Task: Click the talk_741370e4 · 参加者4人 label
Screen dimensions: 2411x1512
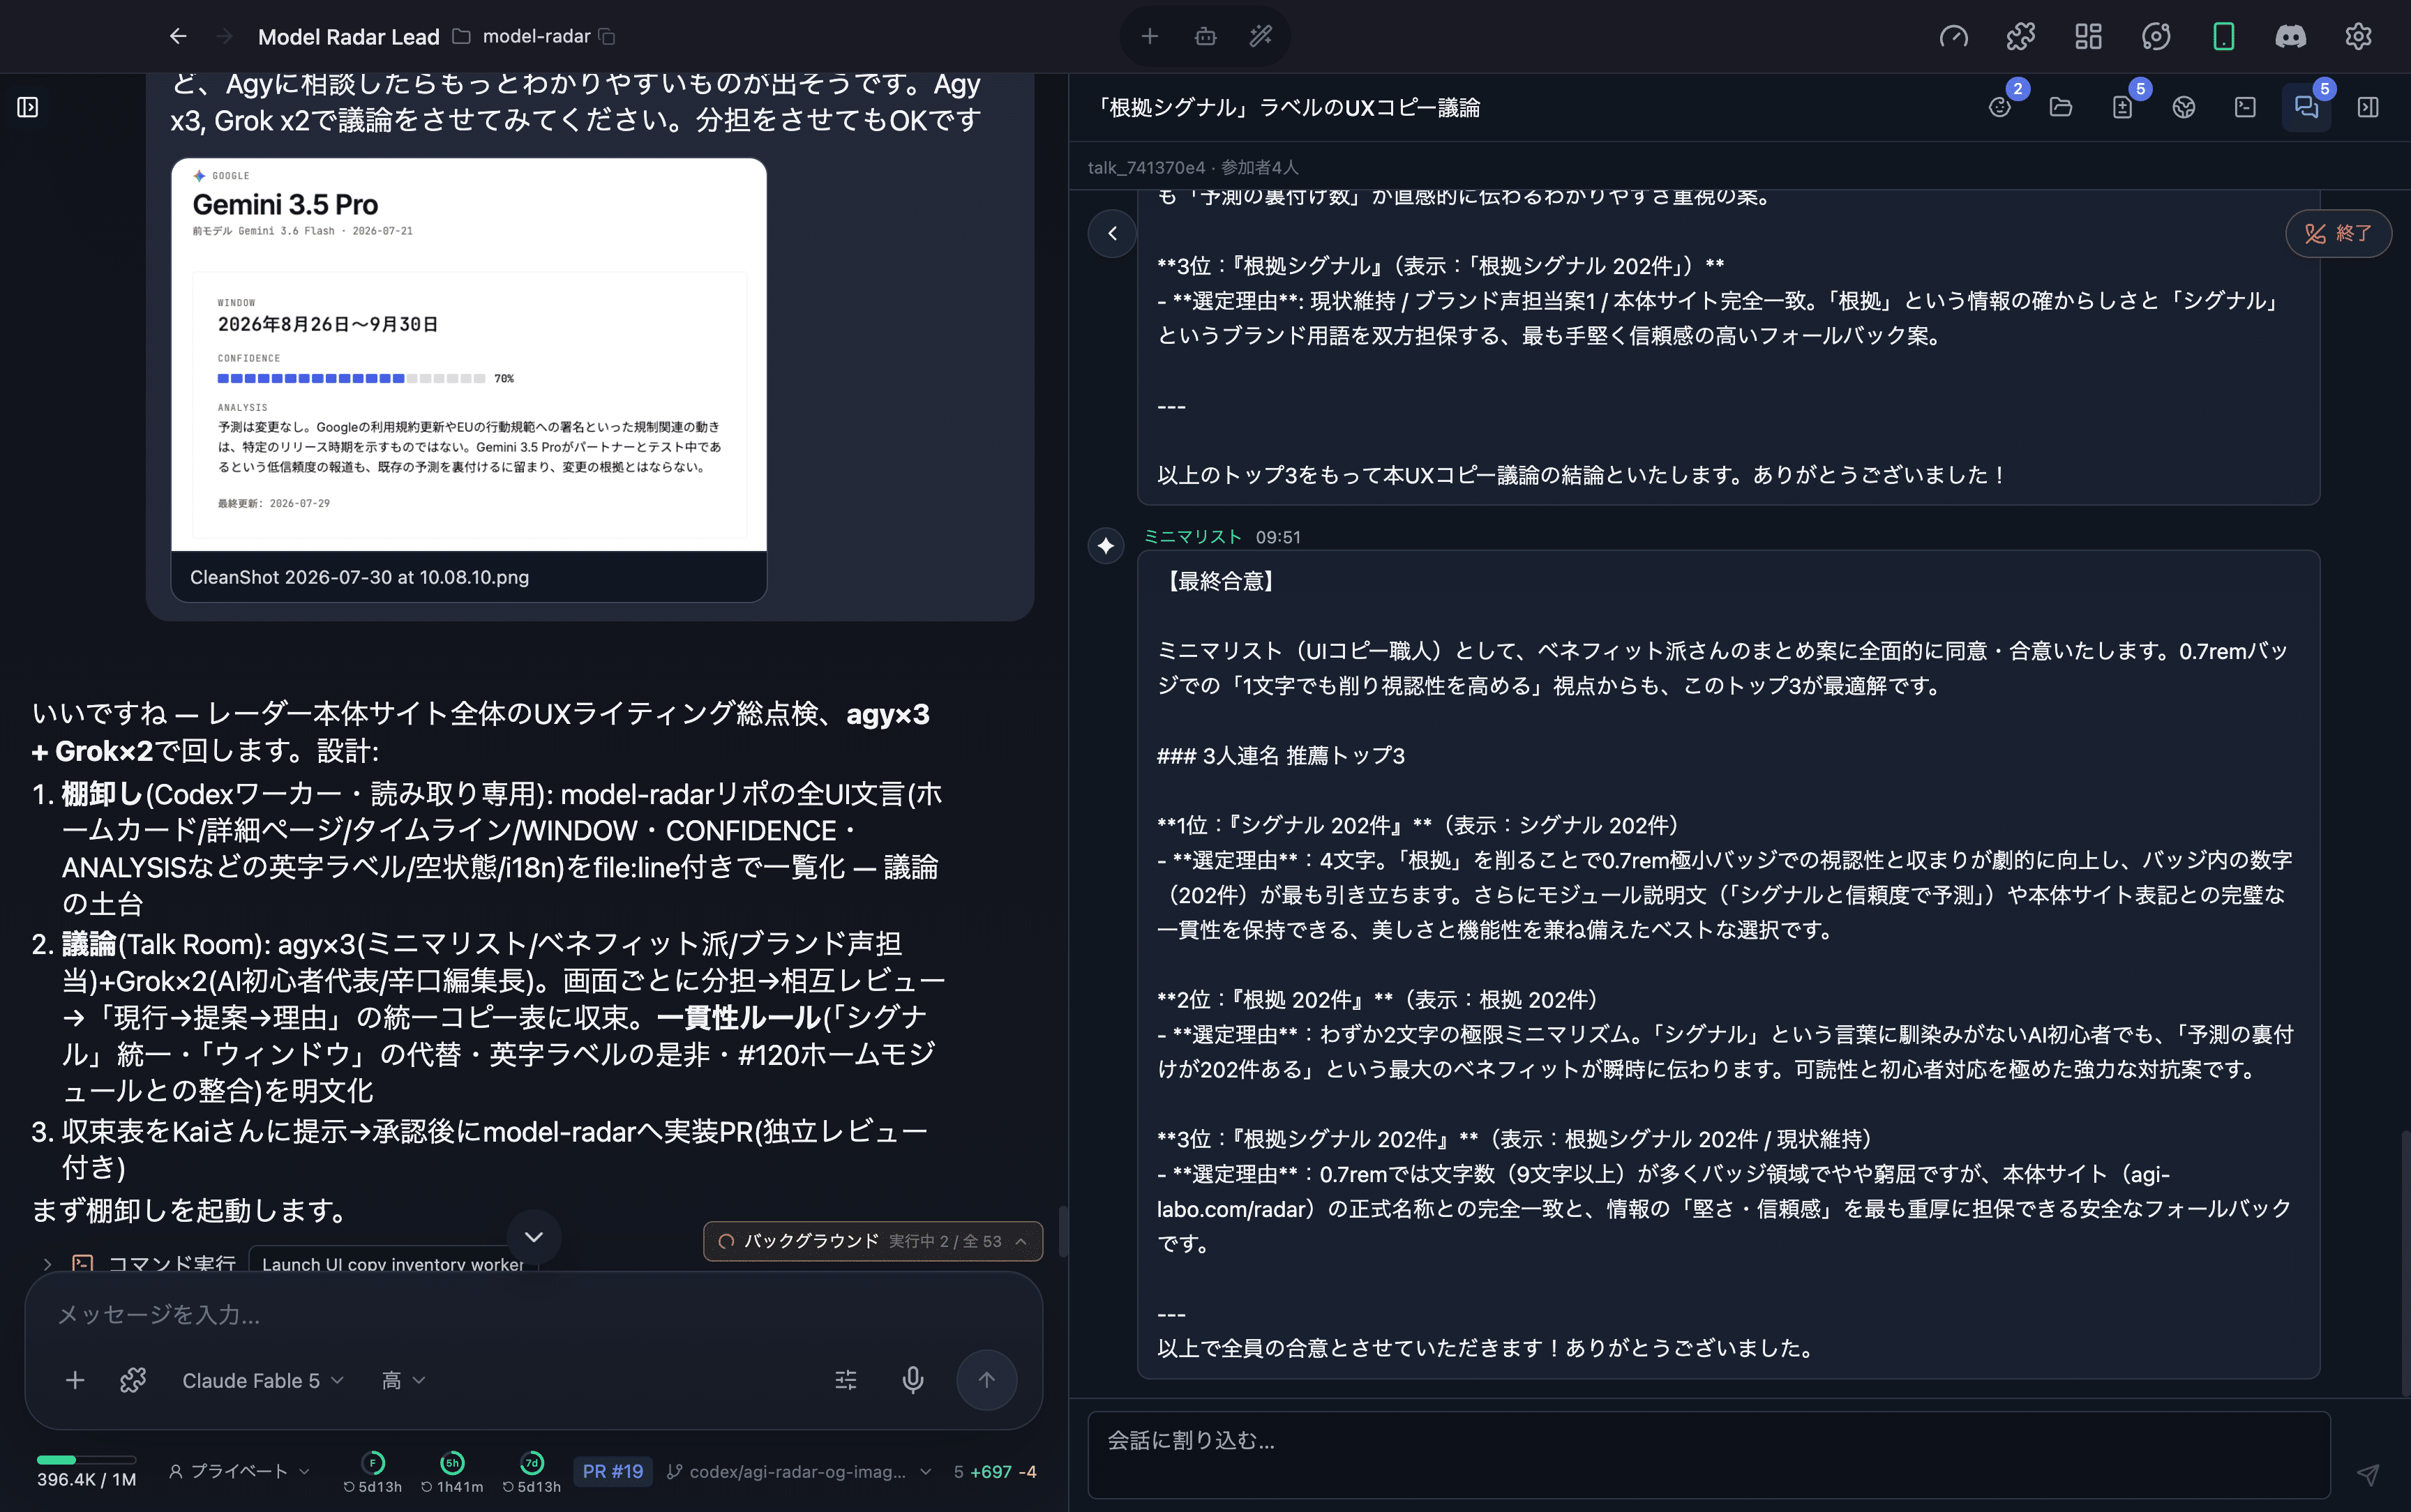Action: tap(1193, 167)
